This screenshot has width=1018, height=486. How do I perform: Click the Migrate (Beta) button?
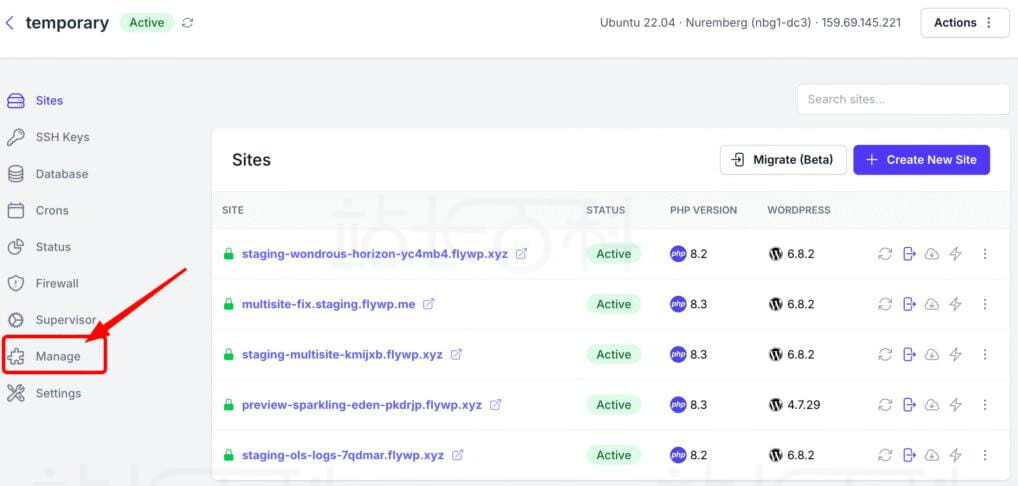783,160
